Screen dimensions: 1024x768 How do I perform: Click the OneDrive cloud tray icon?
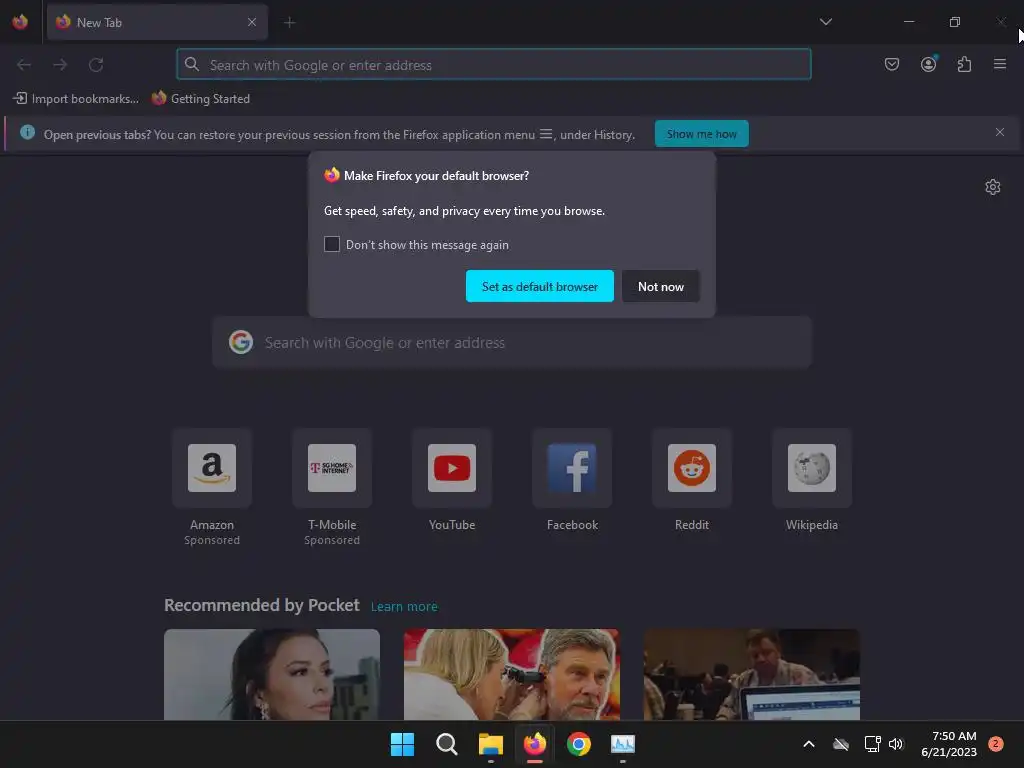pyautogui.click(x=841, y=744)
